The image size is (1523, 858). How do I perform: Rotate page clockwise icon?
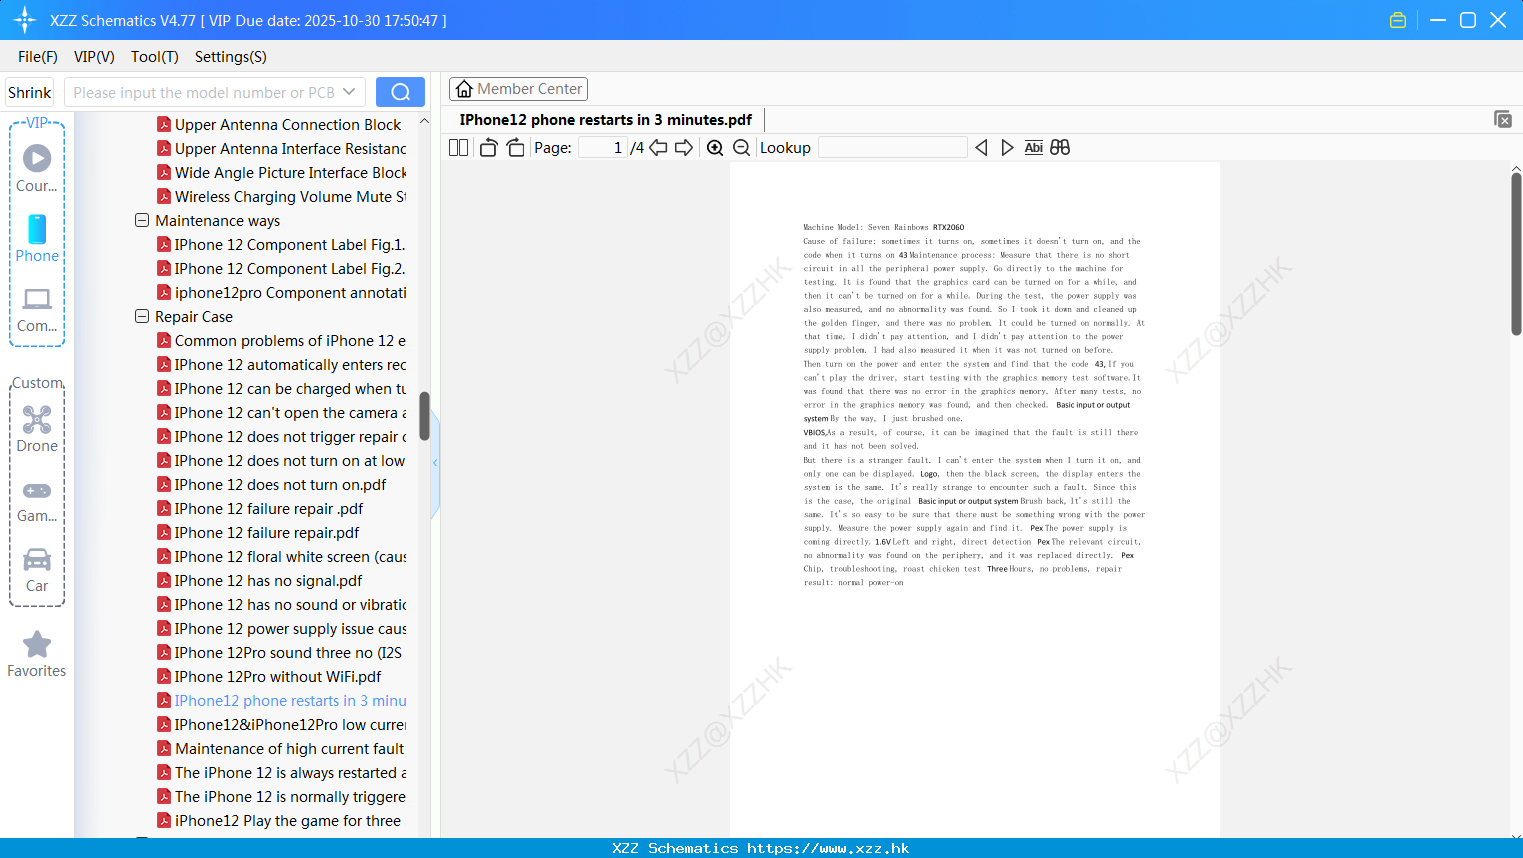(515, 147)
